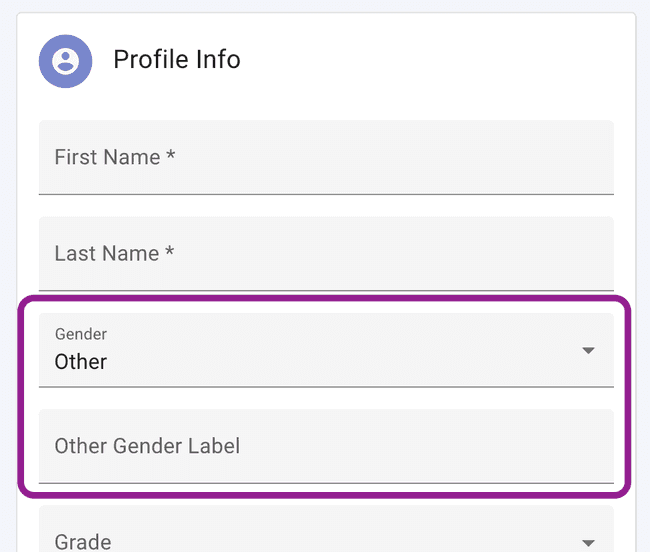The width and height of the screenshot is (650, 552).
Task: Click the 'Other Gender Label' placeholder text
Action: click(x=147, y=446)
